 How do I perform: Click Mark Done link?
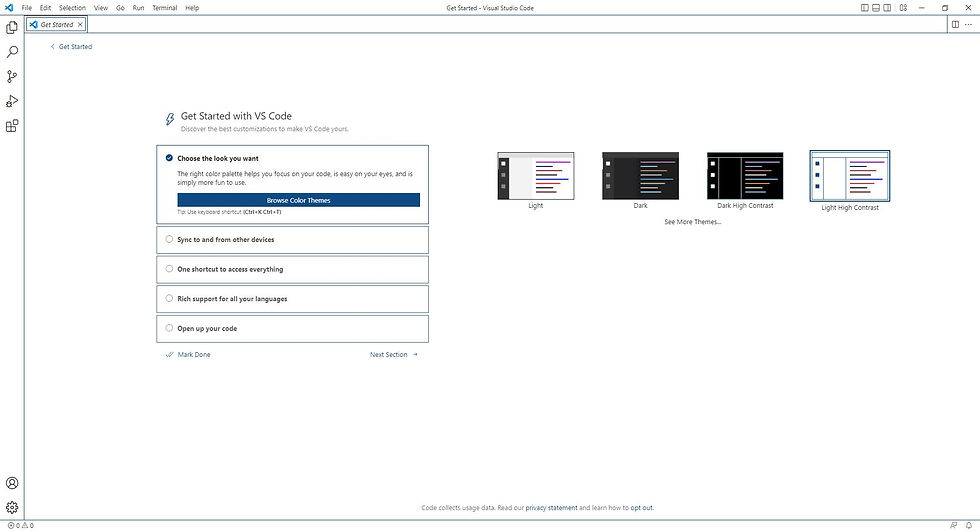pyautogui.click(x=188, y=354)
